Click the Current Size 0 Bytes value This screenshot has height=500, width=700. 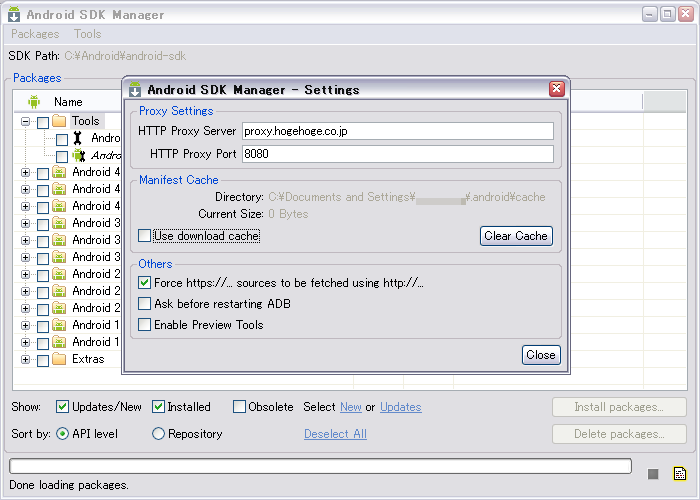coord(288,214)
